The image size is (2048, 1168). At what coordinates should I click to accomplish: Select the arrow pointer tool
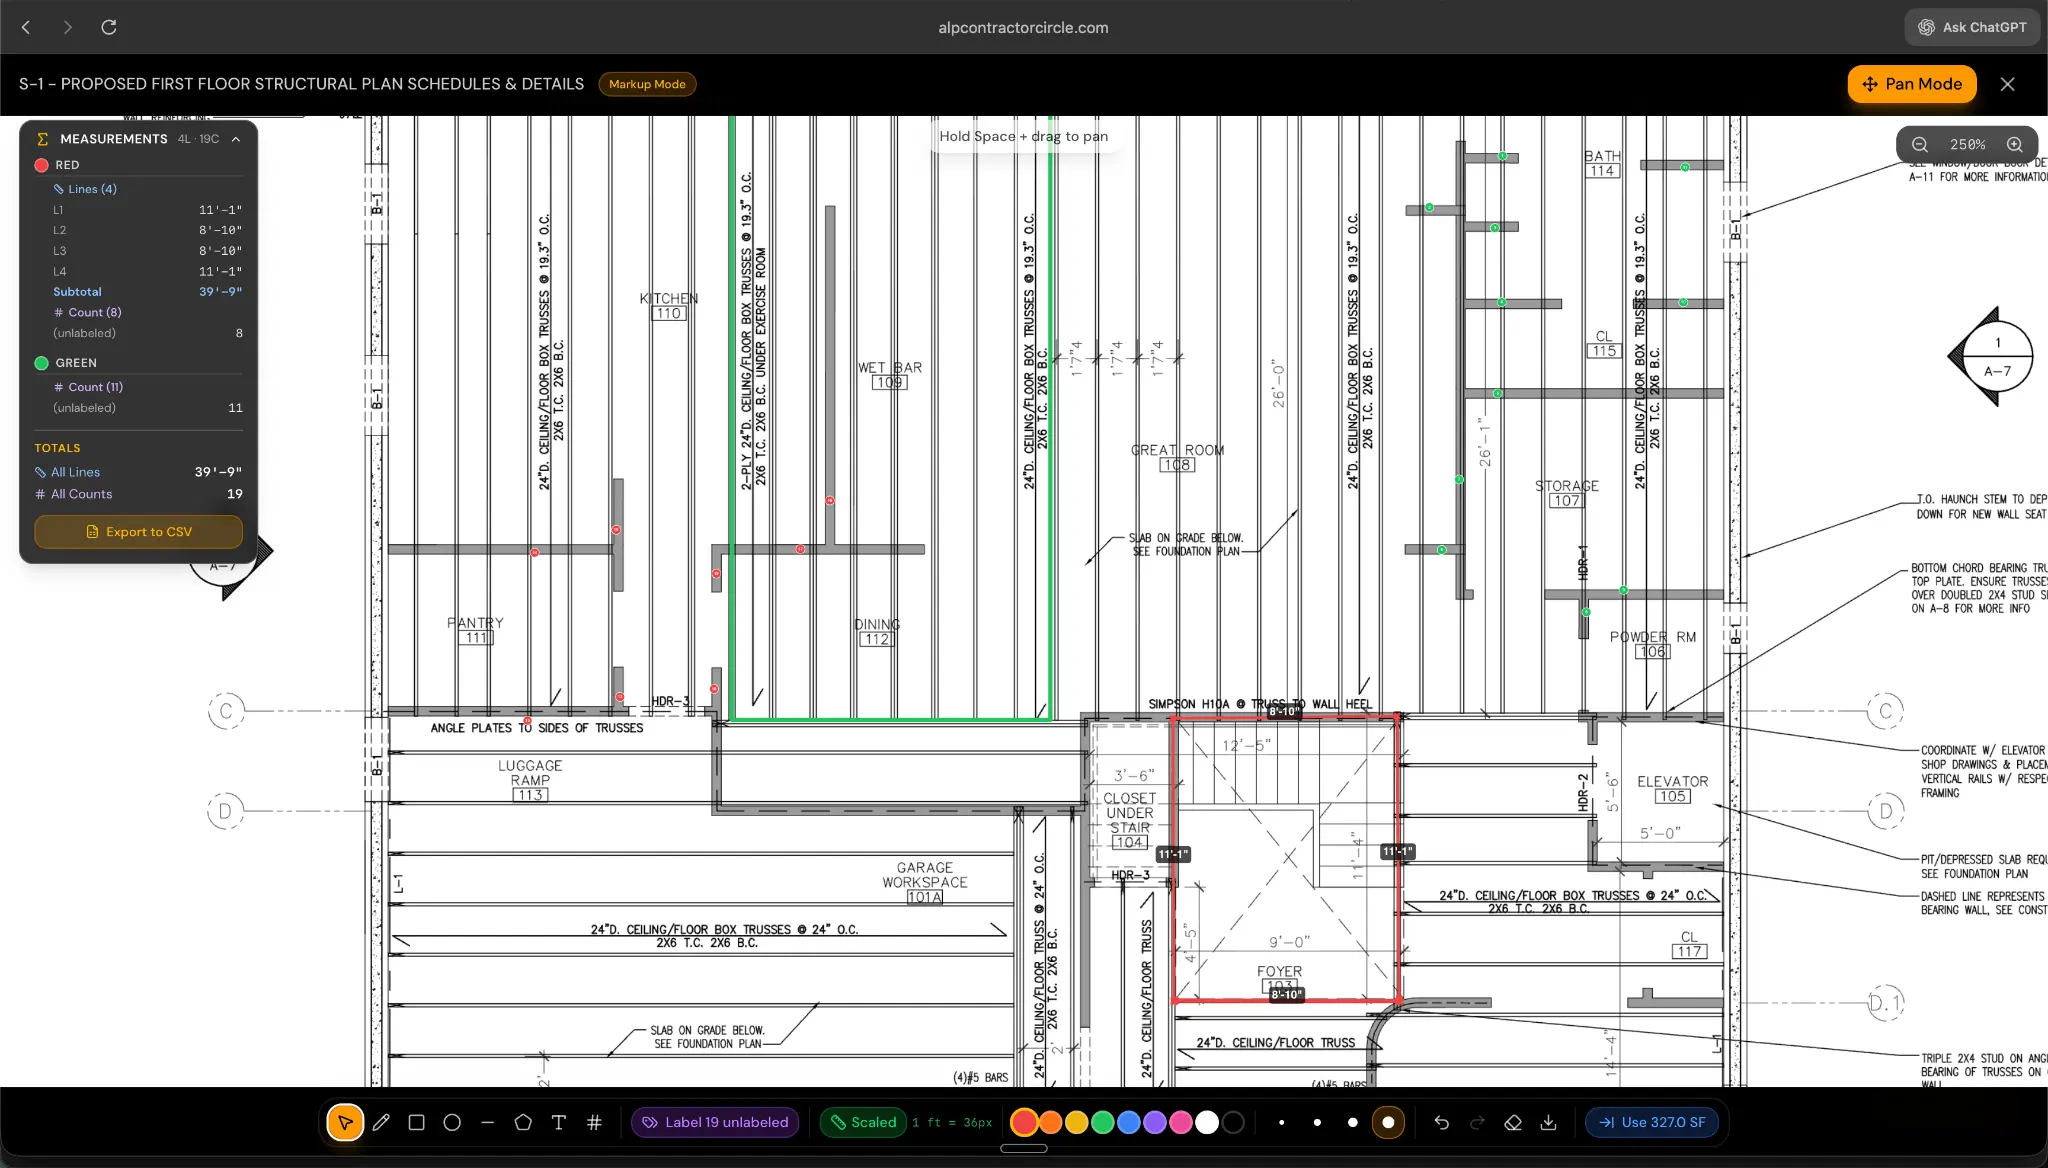click(345, 1122)
